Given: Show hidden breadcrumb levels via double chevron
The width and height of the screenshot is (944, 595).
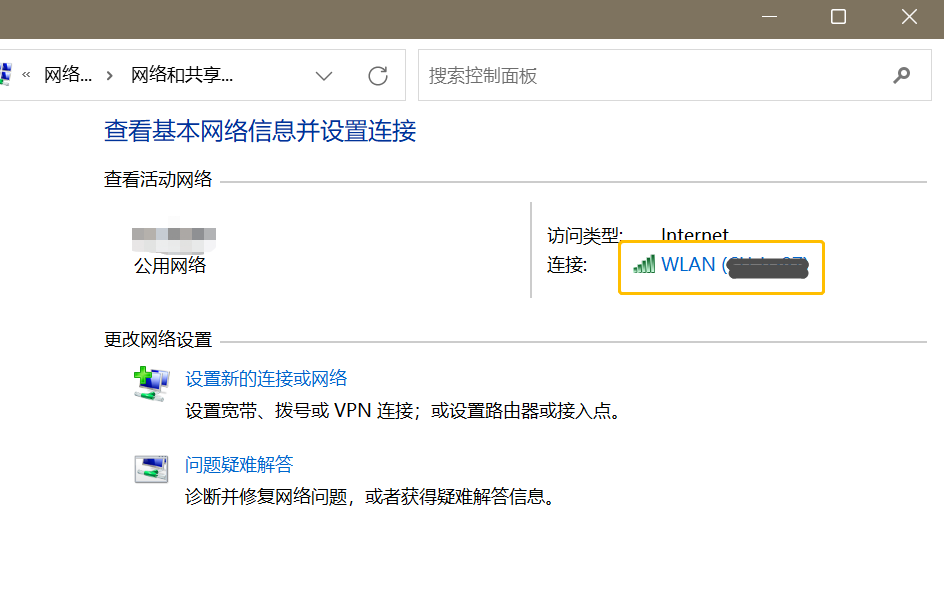Looking at the screenshot, I should (26, 75).
